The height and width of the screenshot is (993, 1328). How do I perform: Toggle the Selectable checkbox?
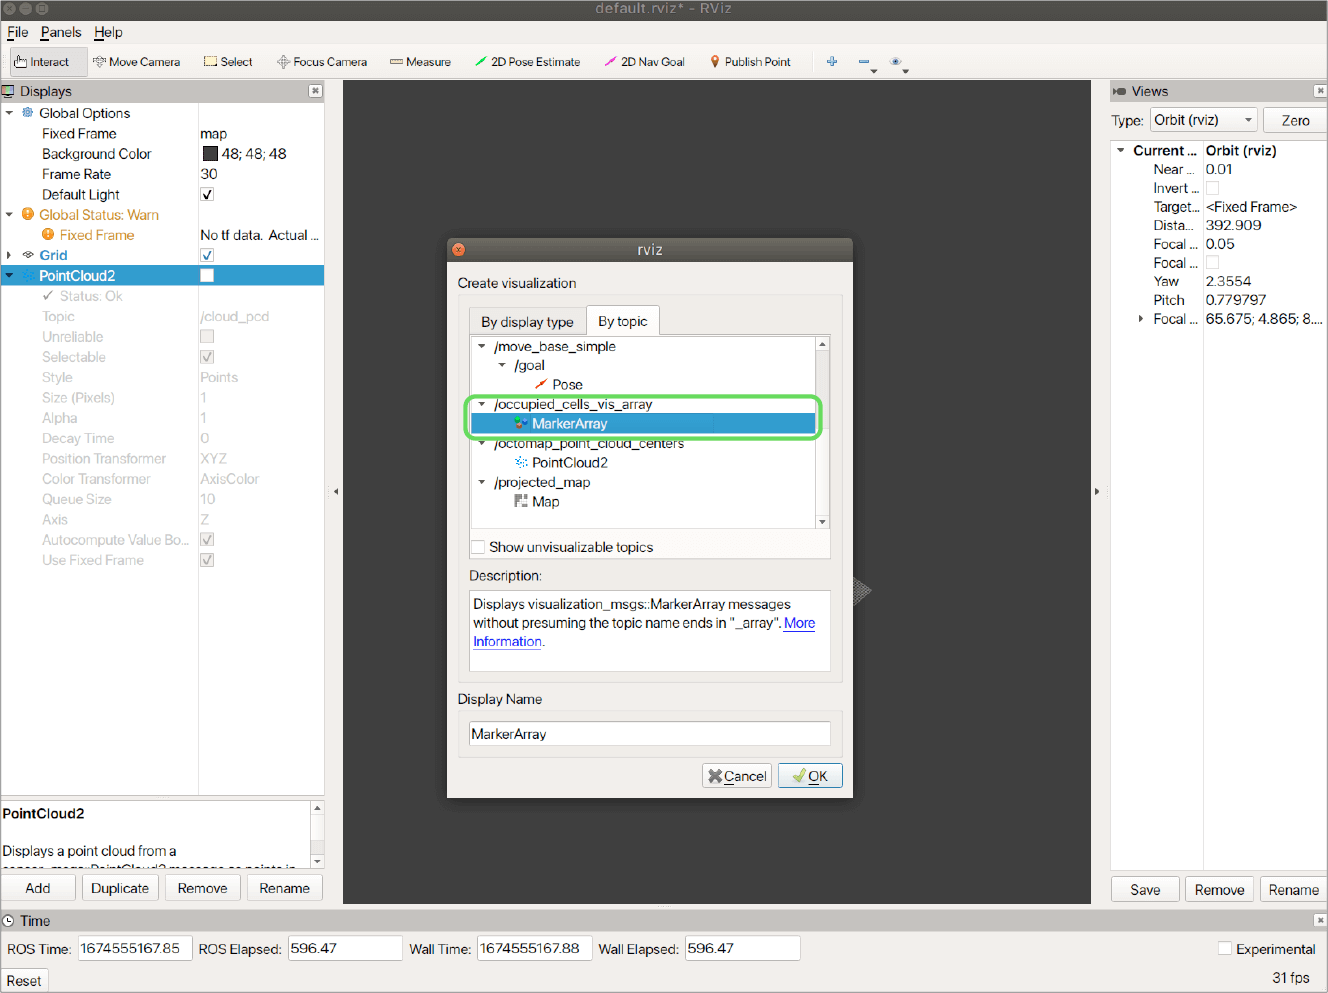tap(207, 357)
